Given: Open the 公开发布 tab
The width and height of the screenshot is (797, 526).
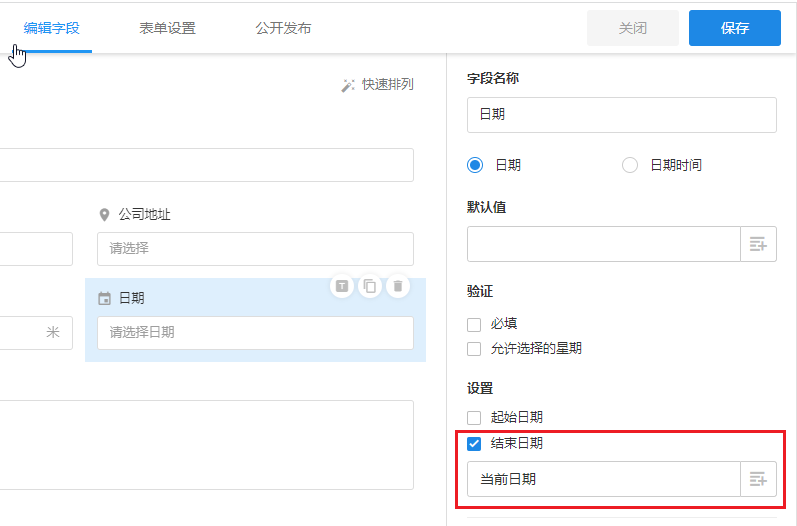Looking at the screenshot, I should click(x=283, y=28).
